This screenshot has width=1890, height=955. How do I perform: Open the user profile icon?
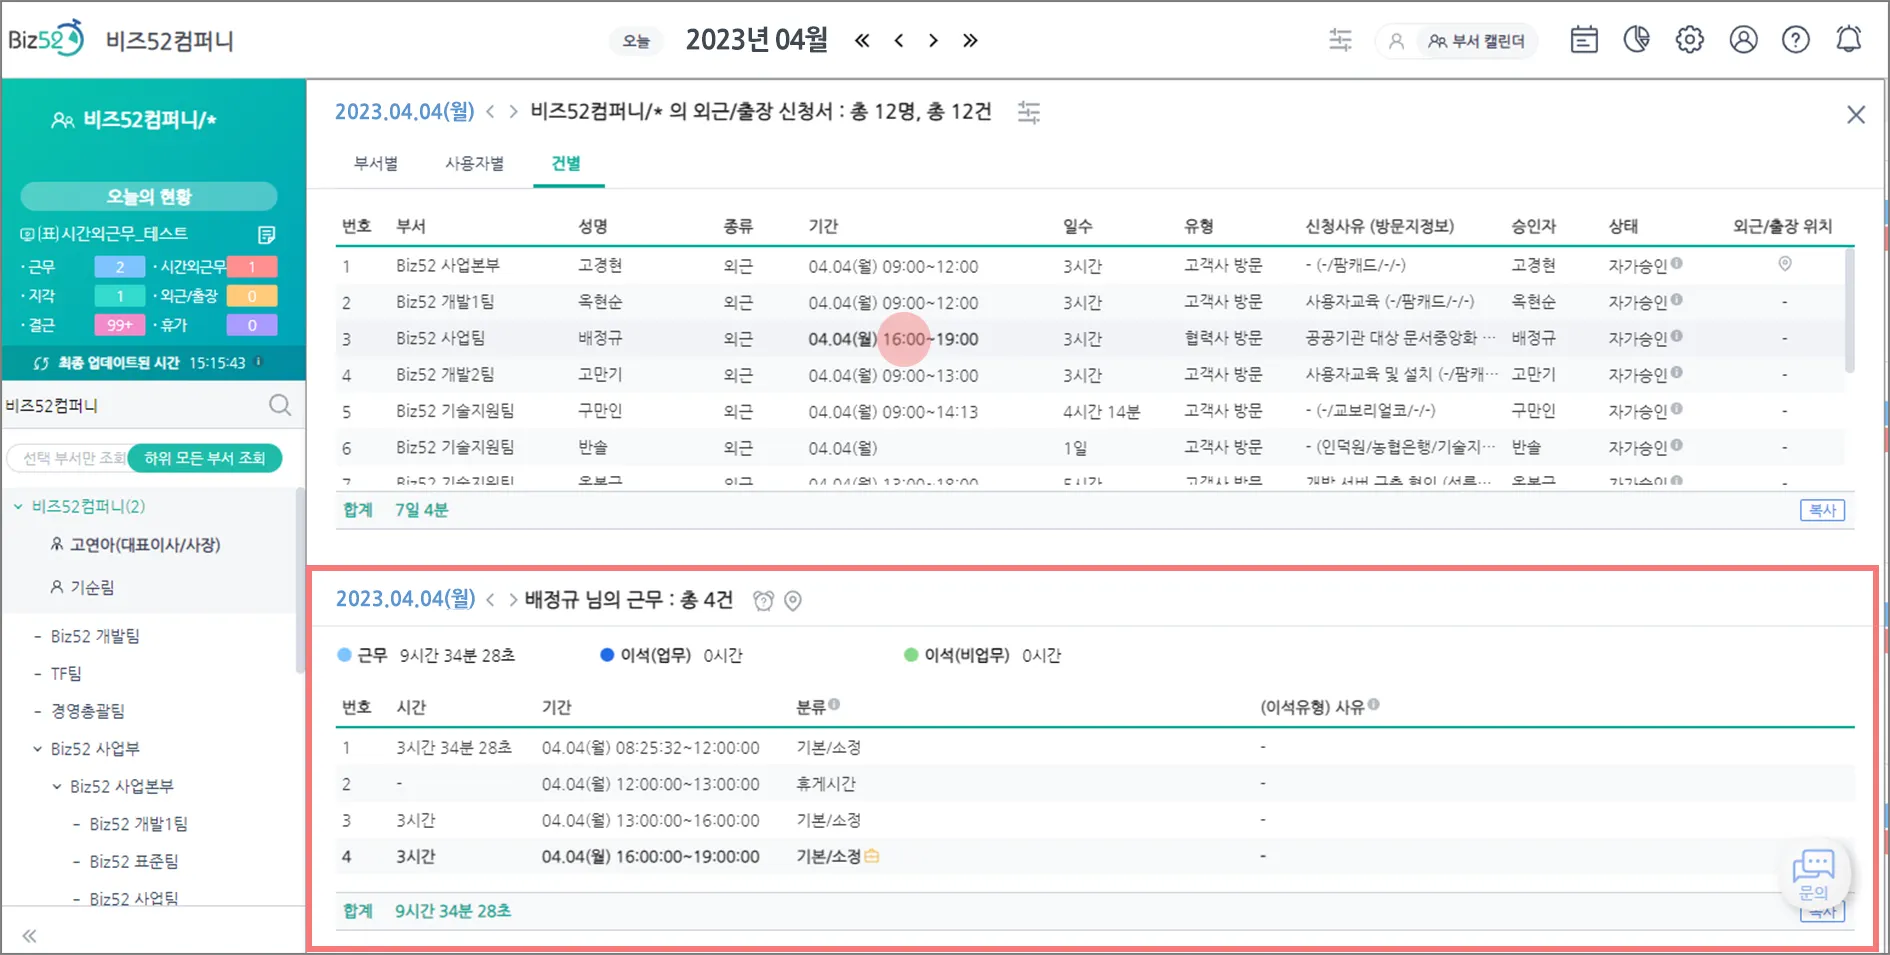tap(1743, 40)
